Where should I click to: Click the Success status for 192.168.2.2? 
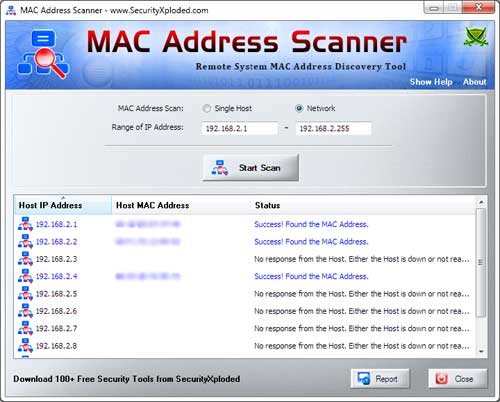point(311,241)
